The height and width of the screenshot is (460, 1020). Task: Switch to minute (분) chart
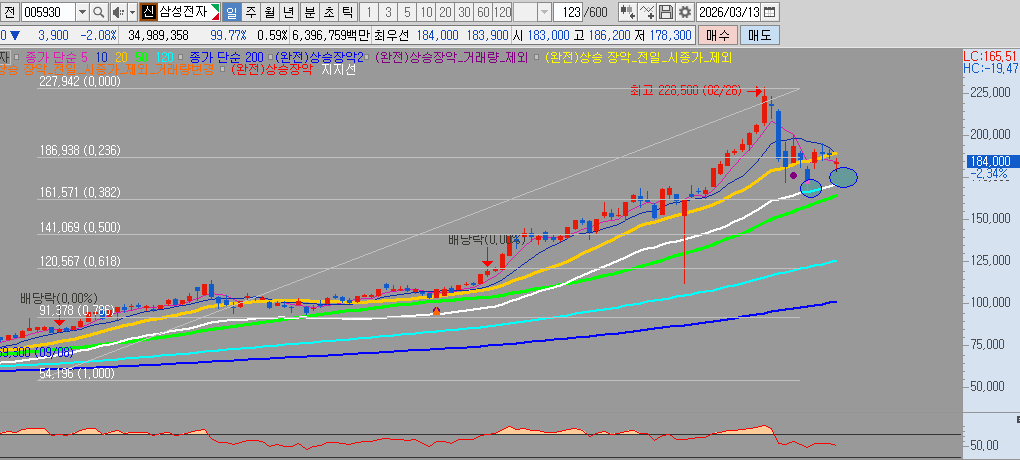tap(310, 12)
